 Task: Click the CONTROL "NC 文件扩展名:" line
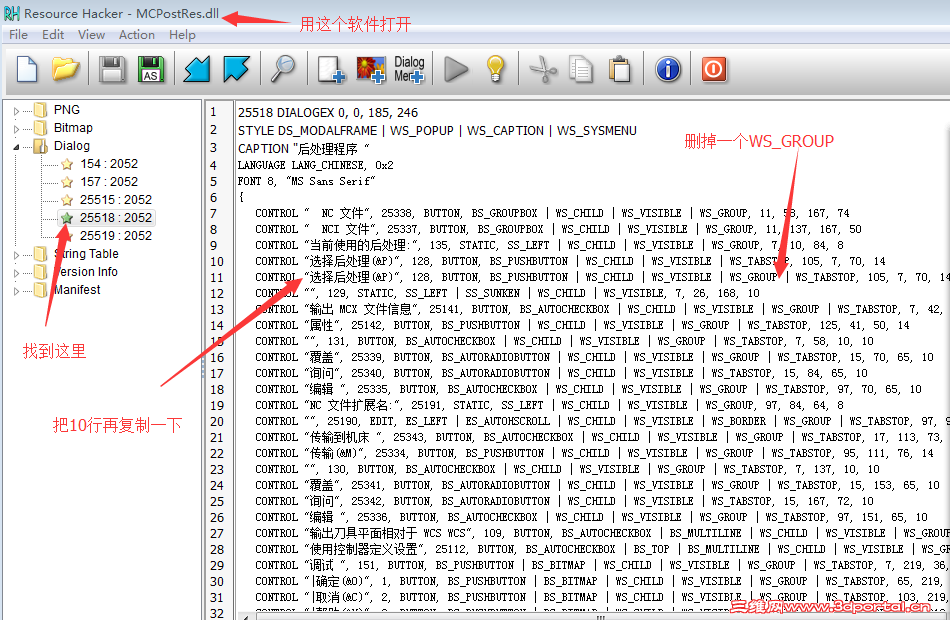click(549, 405)
